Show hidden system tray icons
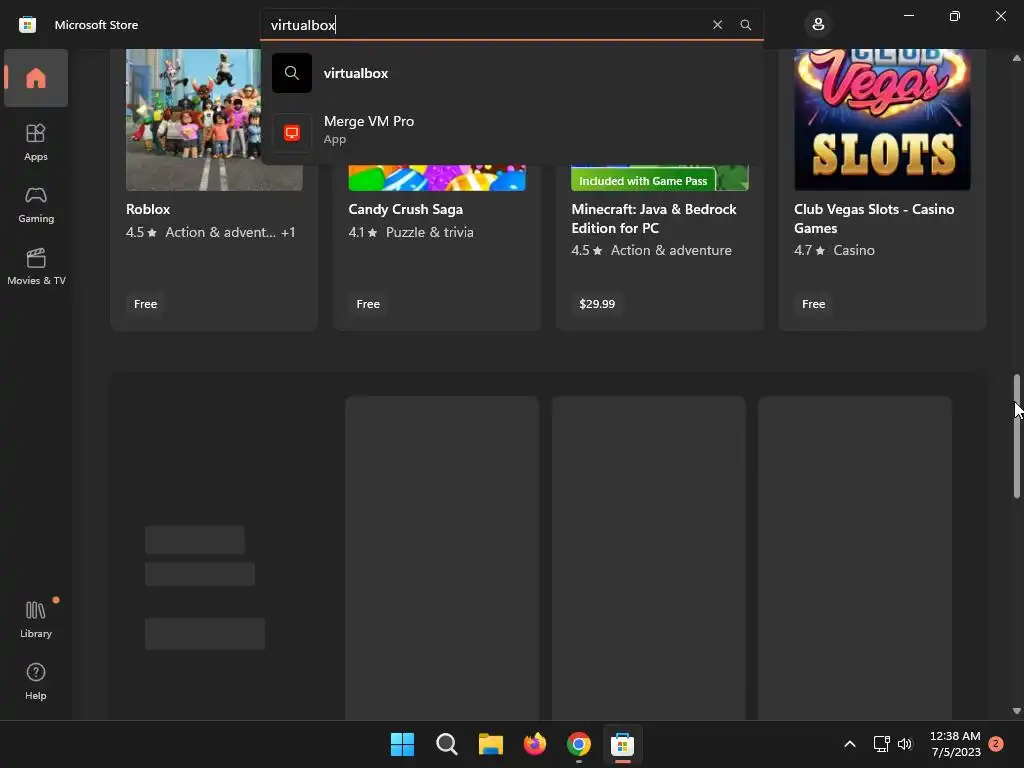Viewport: 1024px width, 768px height. [850, 744]
